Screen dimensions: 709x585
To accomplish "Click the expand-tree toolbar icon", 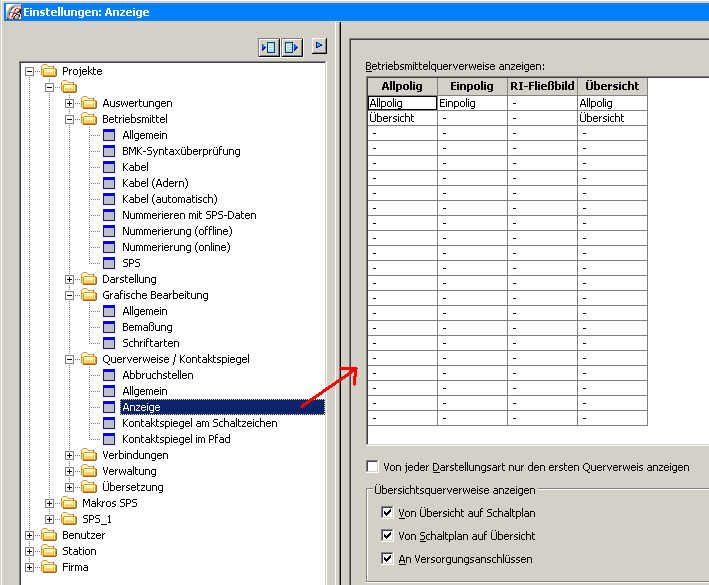I will tap(292, 47).
